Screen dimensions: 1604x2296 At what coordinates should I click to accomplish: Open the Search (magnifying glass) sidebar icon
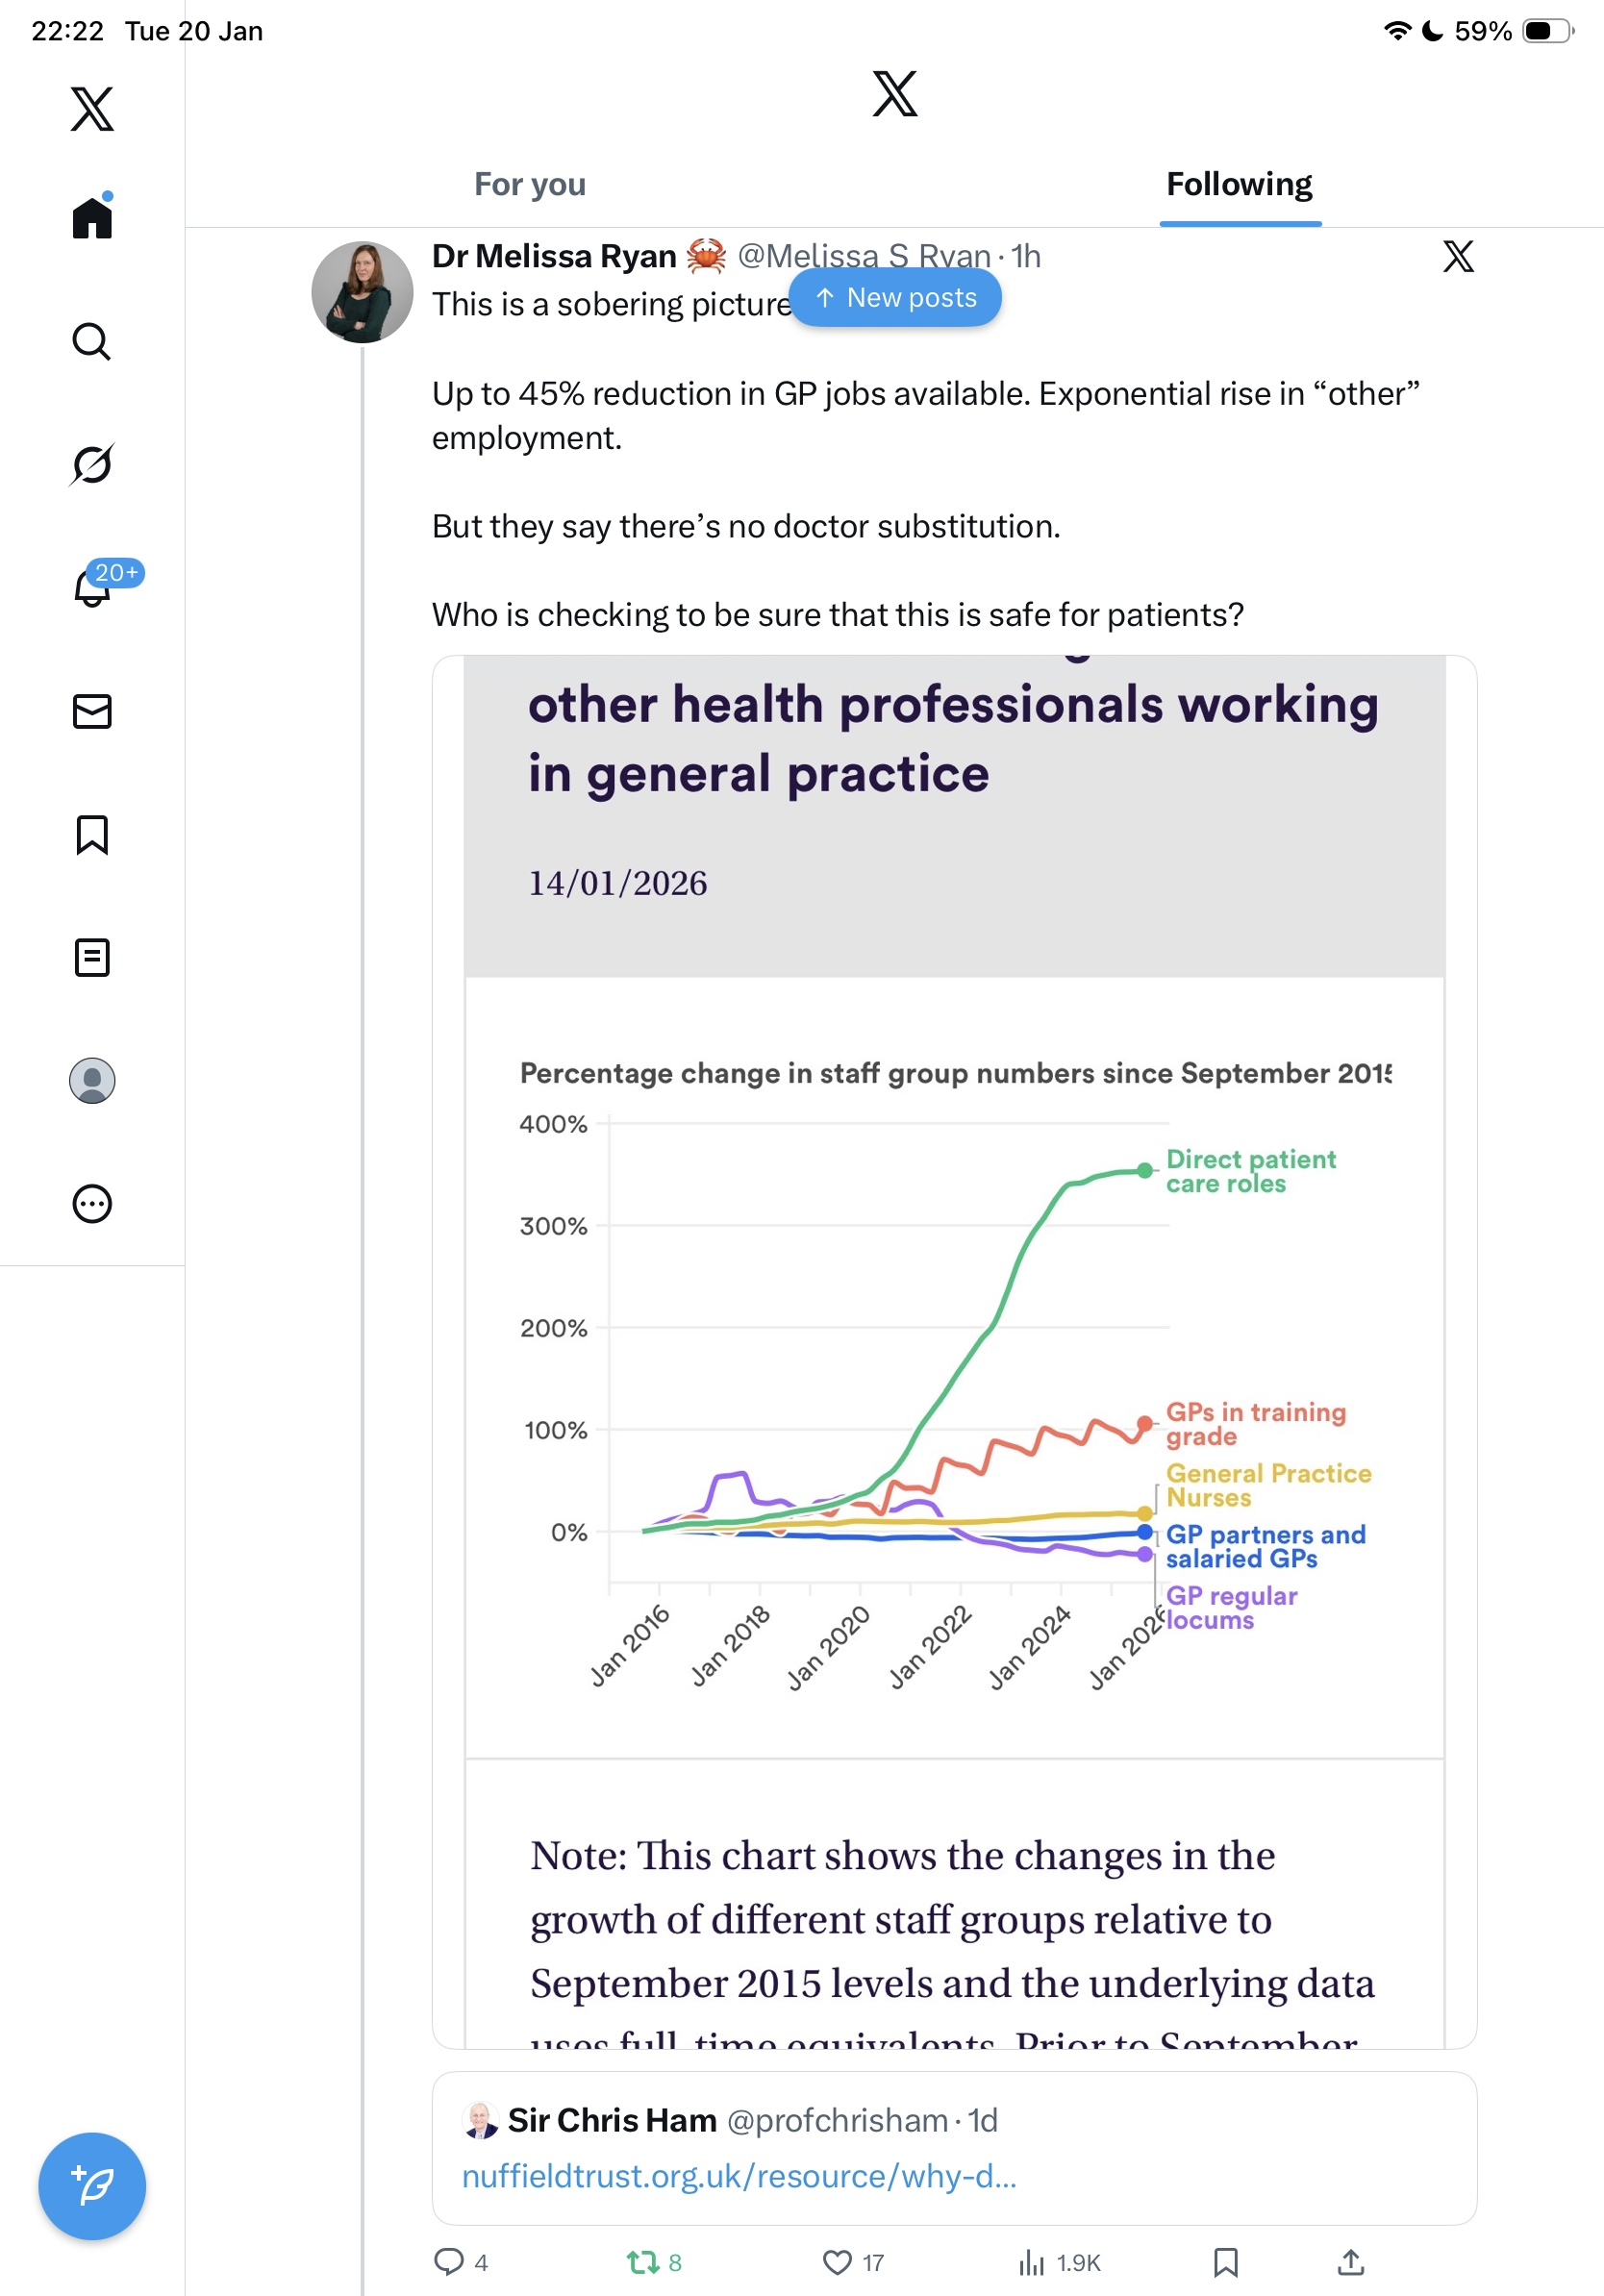[x=91, y=341]
